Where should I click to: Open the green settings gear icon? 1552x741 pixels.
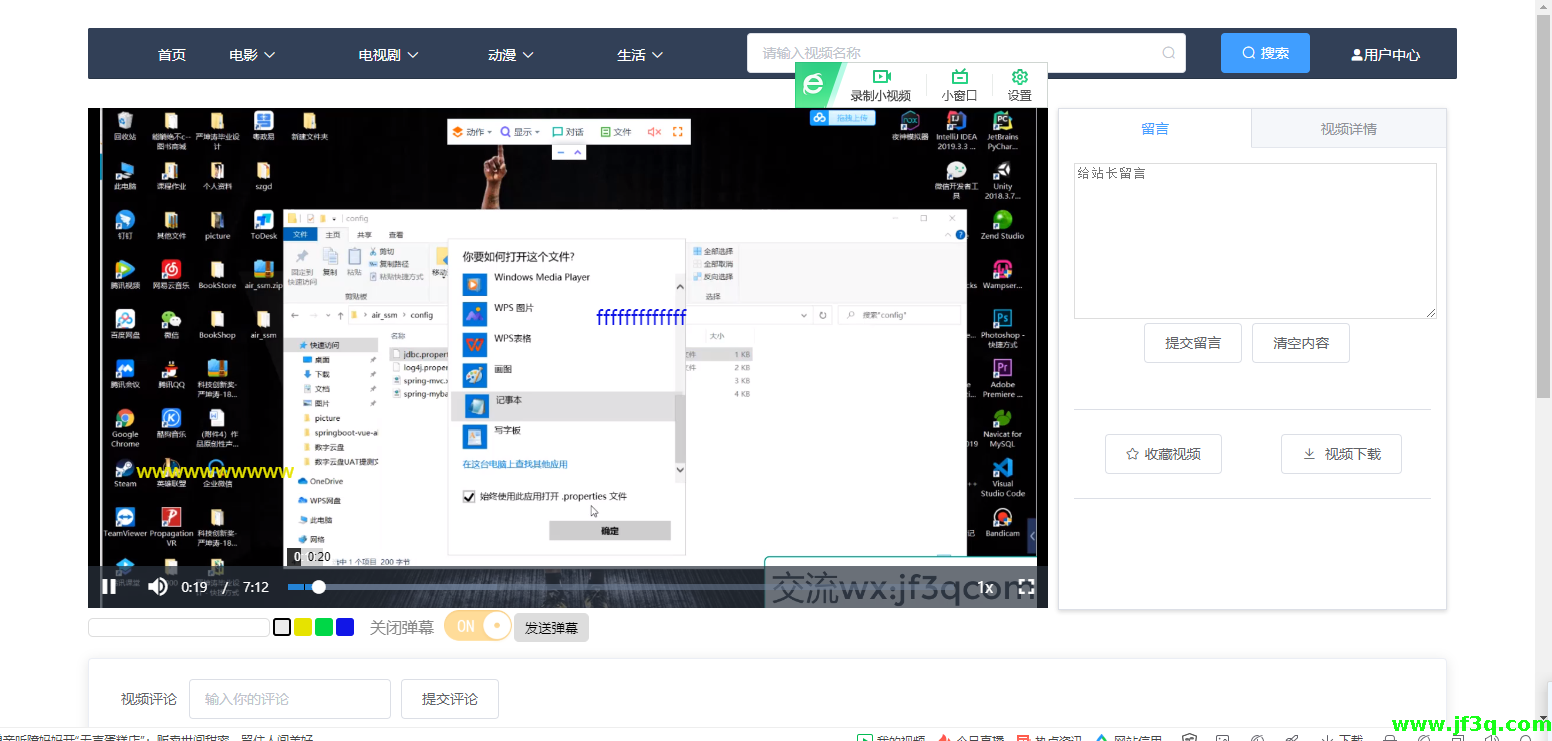1019,78
